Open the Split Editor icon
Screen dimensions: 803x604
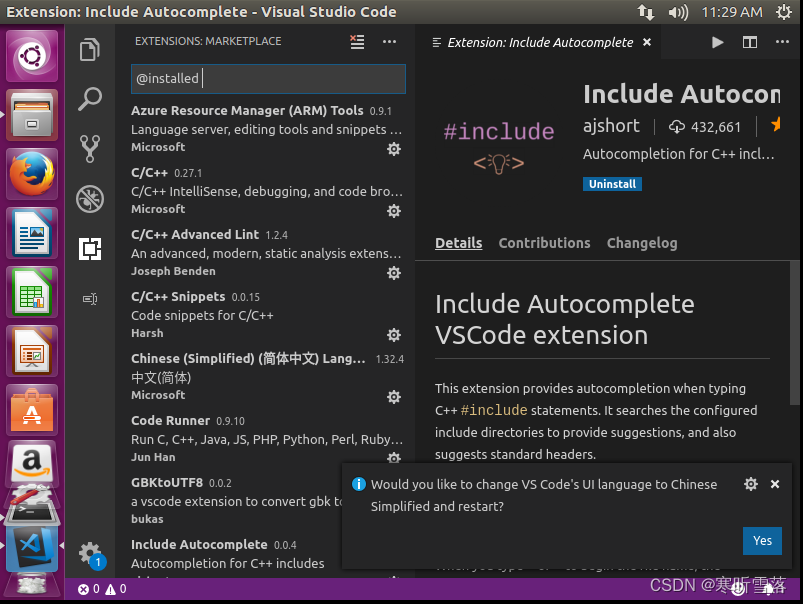[750, 42]
